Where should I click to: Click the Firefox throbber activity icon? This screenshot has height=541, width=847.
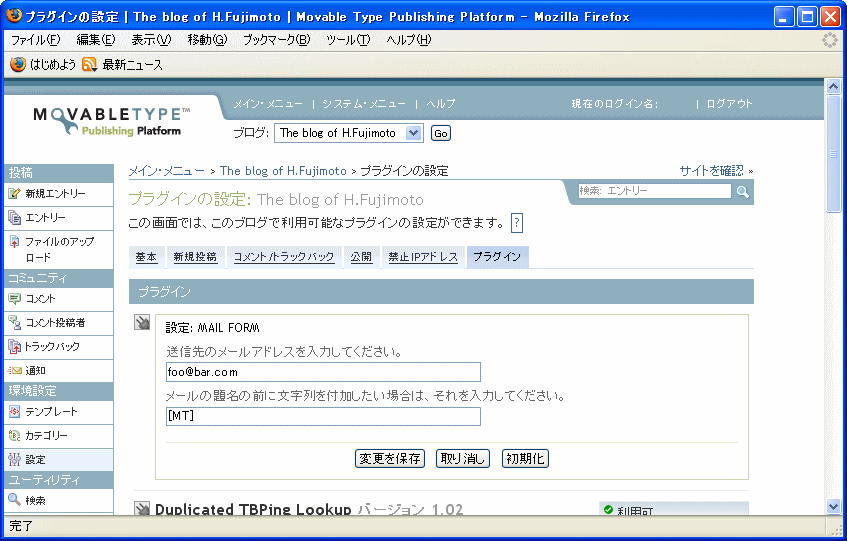pos(829,39)
